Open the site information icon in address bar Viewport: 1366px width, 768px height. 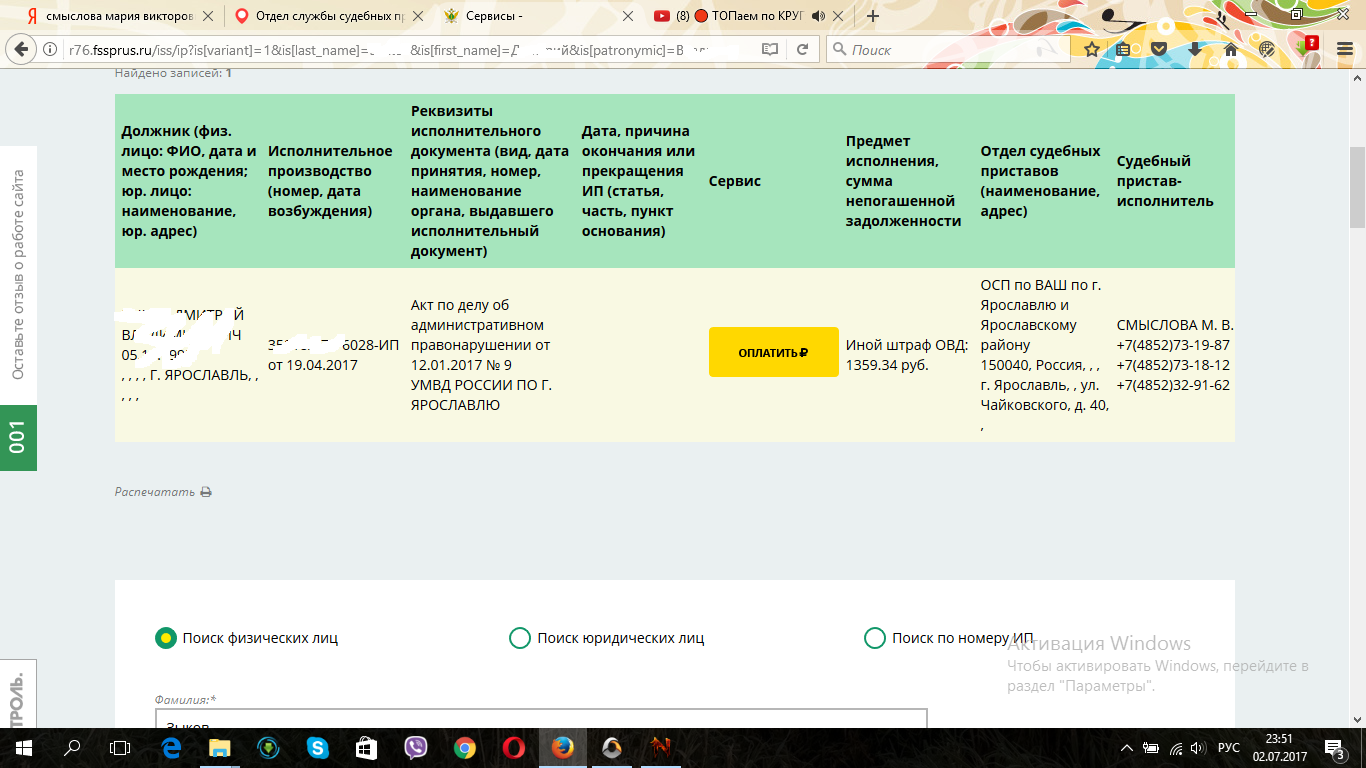(50, 49)
